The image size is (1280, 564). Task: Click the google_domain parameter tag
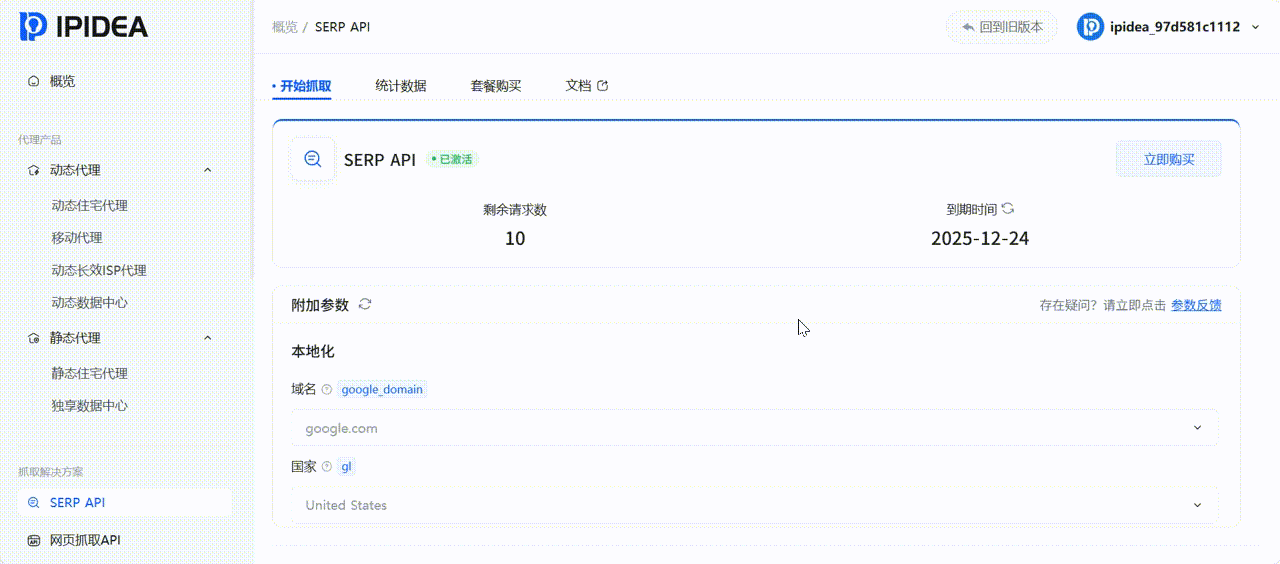382,389
